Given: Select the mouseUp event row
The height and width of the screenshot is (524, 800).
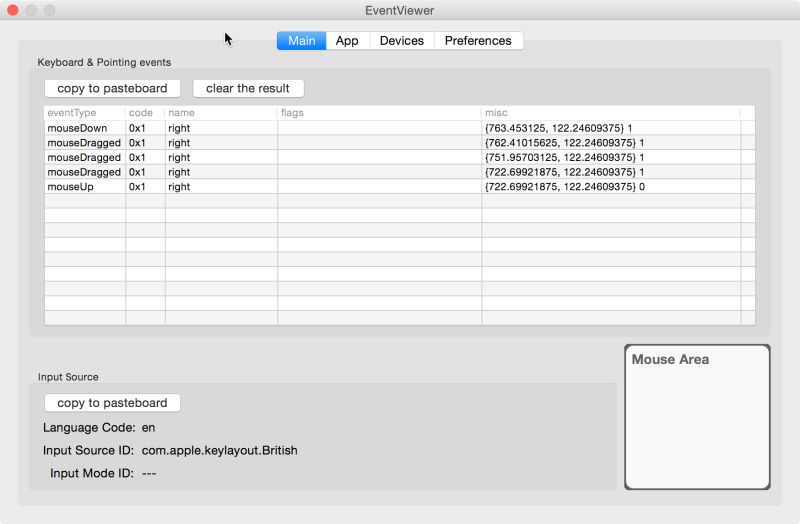Looking at the screenshot, I should (399, 187).
